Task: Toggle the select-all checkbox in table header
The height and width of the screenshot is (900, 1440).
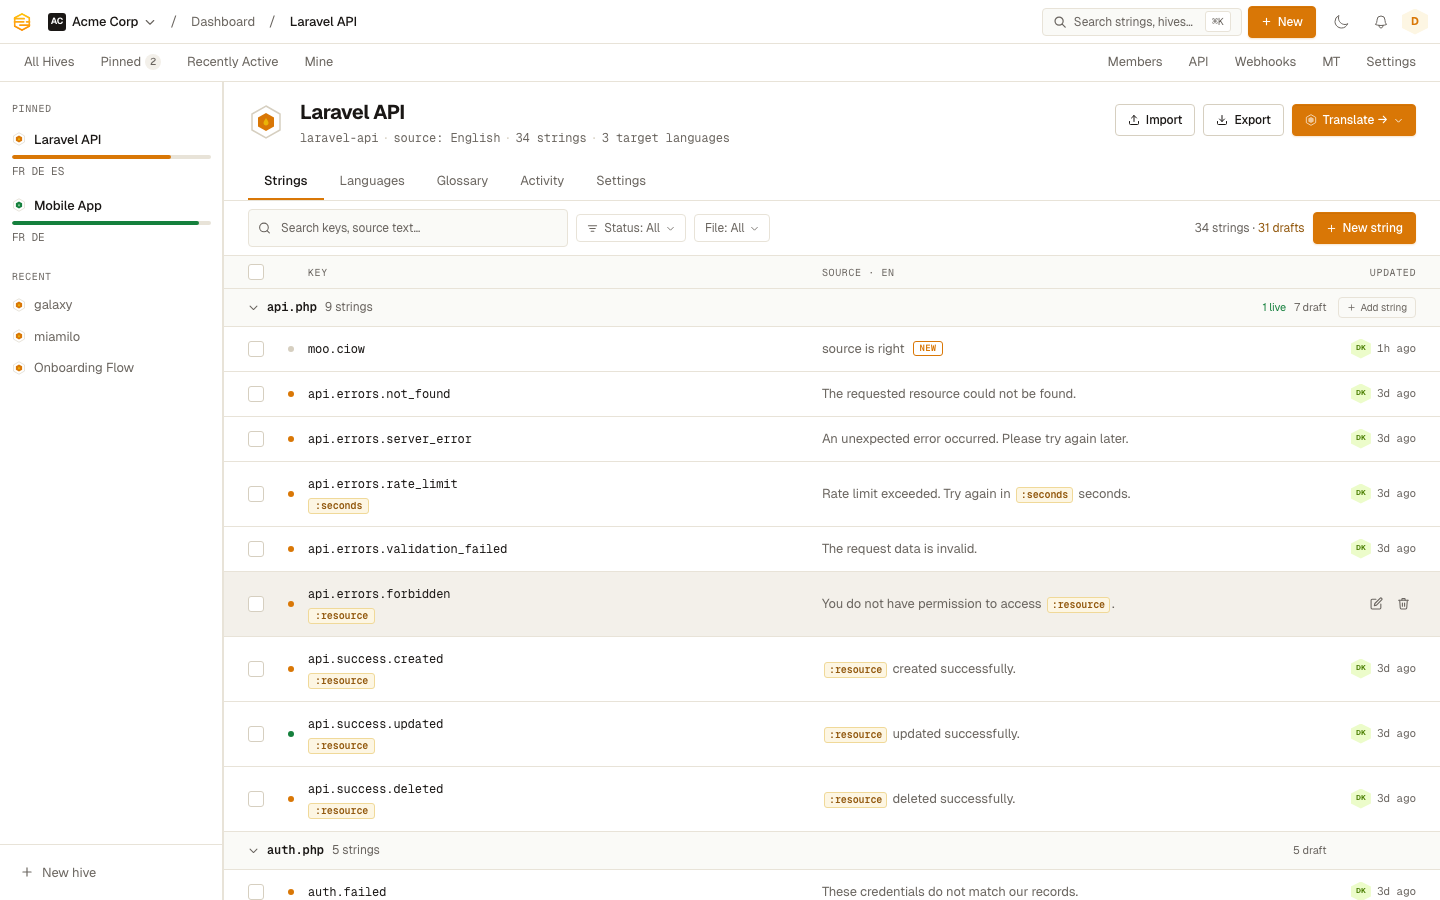Action: [256, 272]
